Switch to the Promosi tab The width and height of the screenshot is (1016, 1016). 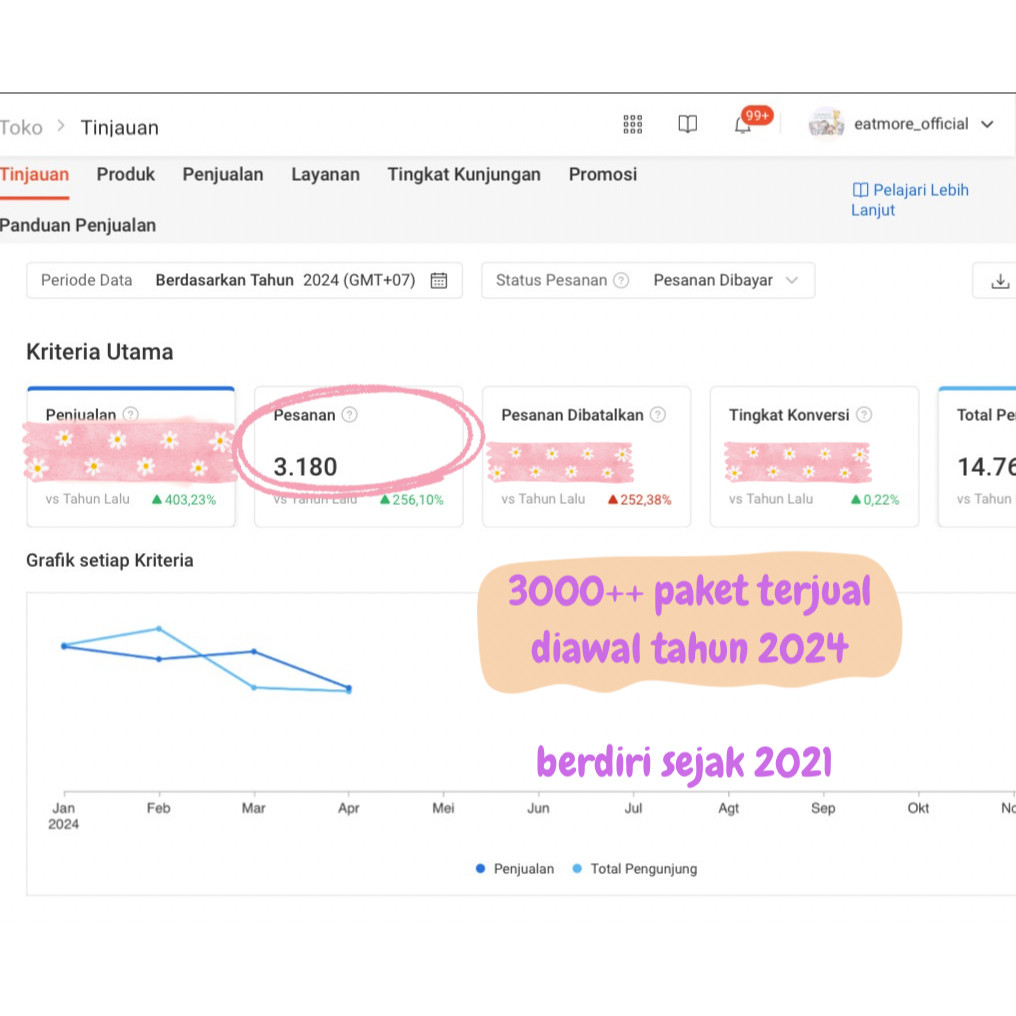[602, 174]
